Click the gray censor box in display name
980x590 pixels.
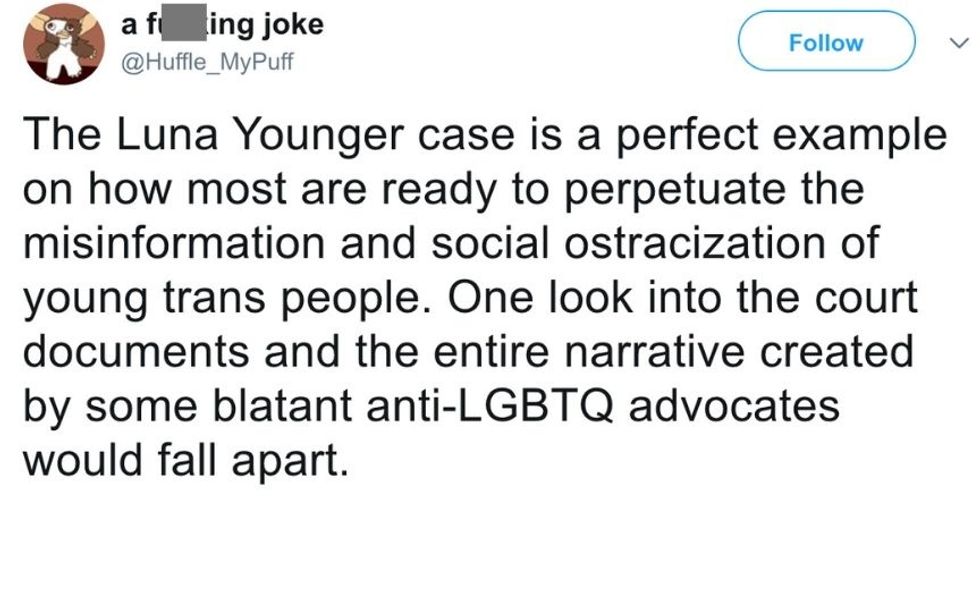(x=184, y=23)
